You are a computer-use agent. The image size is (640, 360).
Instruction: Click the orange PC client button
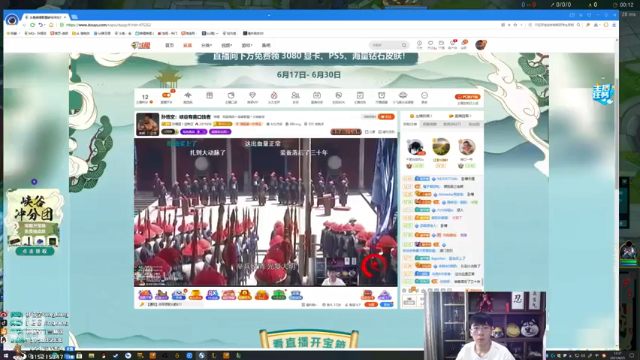(467, 97)
